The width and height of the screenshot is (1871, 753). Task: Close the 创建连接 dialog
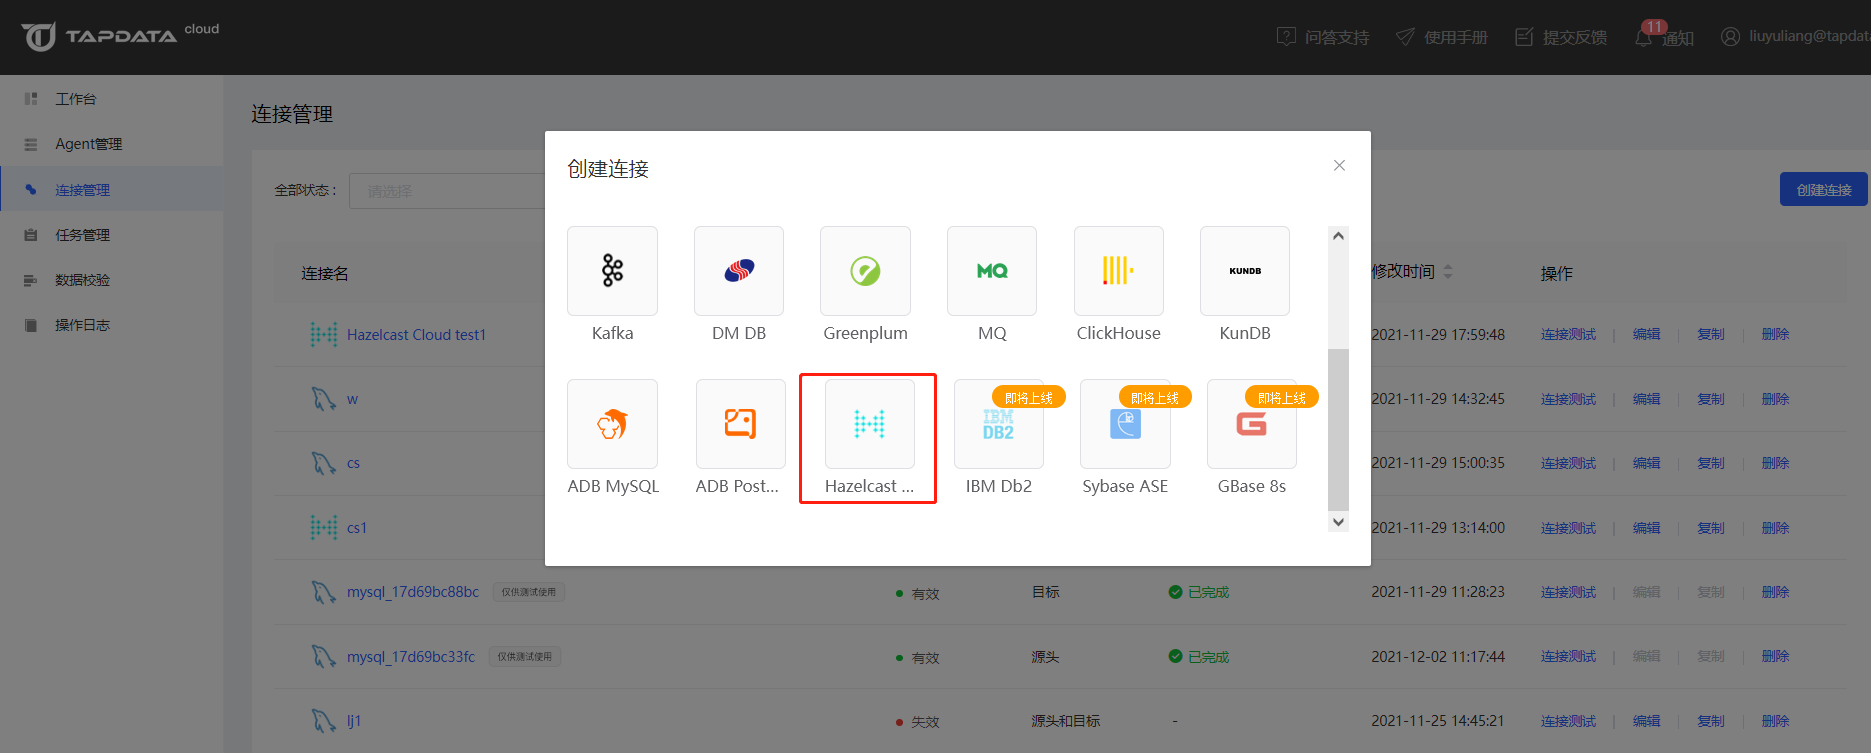pyautogui.click(x=1339, y=165)
